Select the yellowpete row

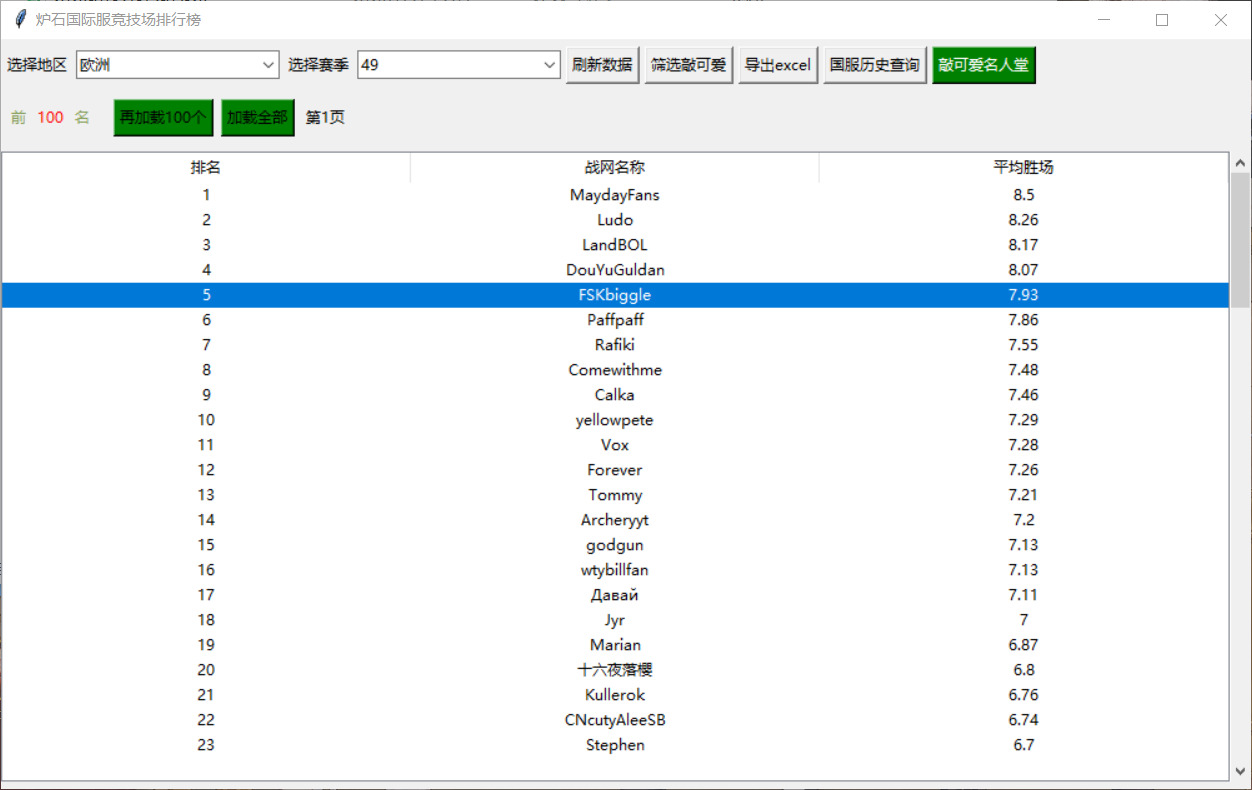point(615,420)
